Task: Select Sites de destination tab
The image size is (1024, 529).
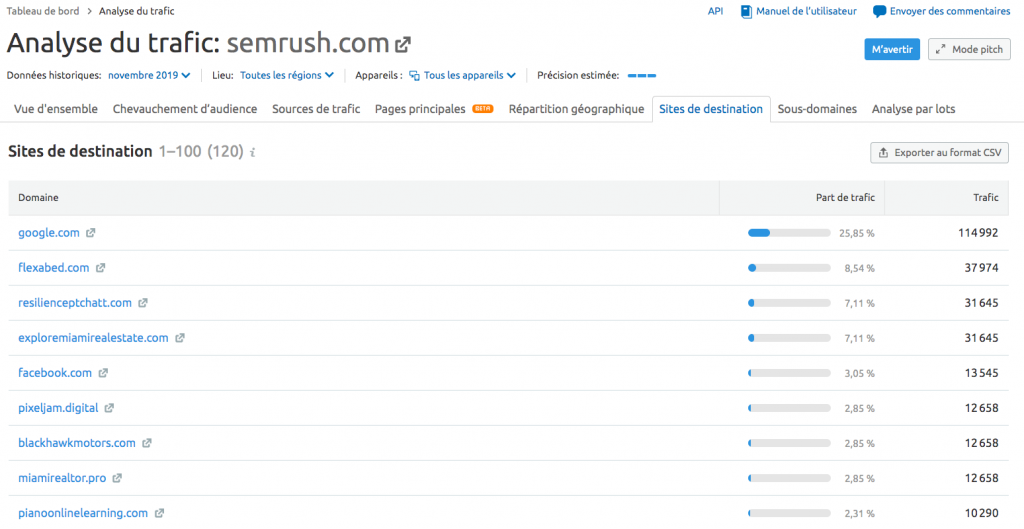Action: tap(711, 109)
